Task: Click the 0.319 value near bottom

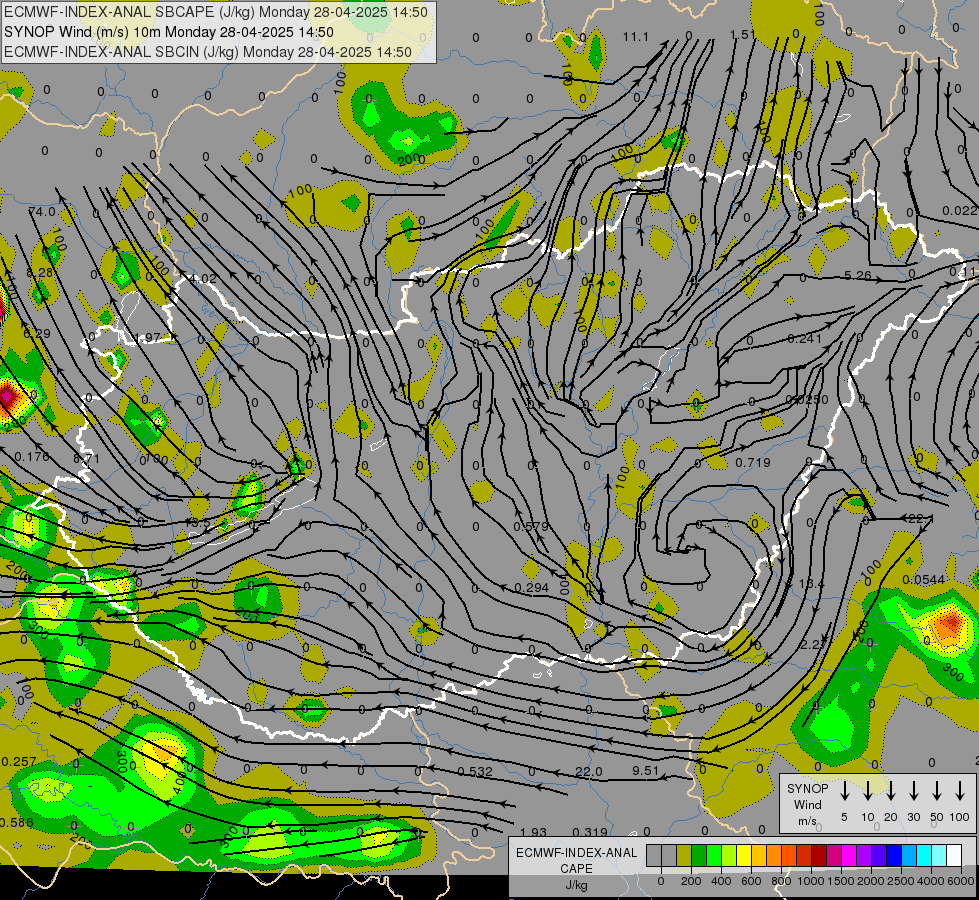Action: click(590, 832)
